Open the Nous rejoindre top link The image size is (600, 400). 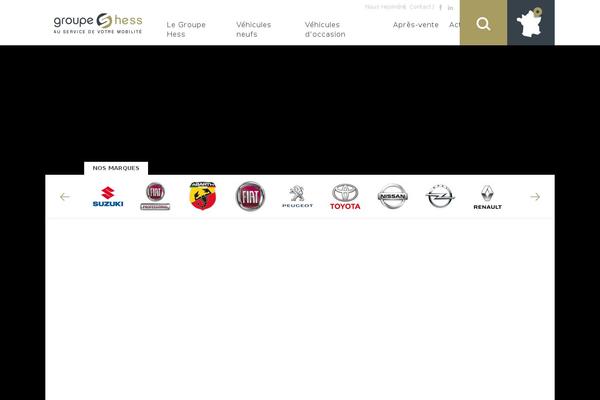coord(385,7)
